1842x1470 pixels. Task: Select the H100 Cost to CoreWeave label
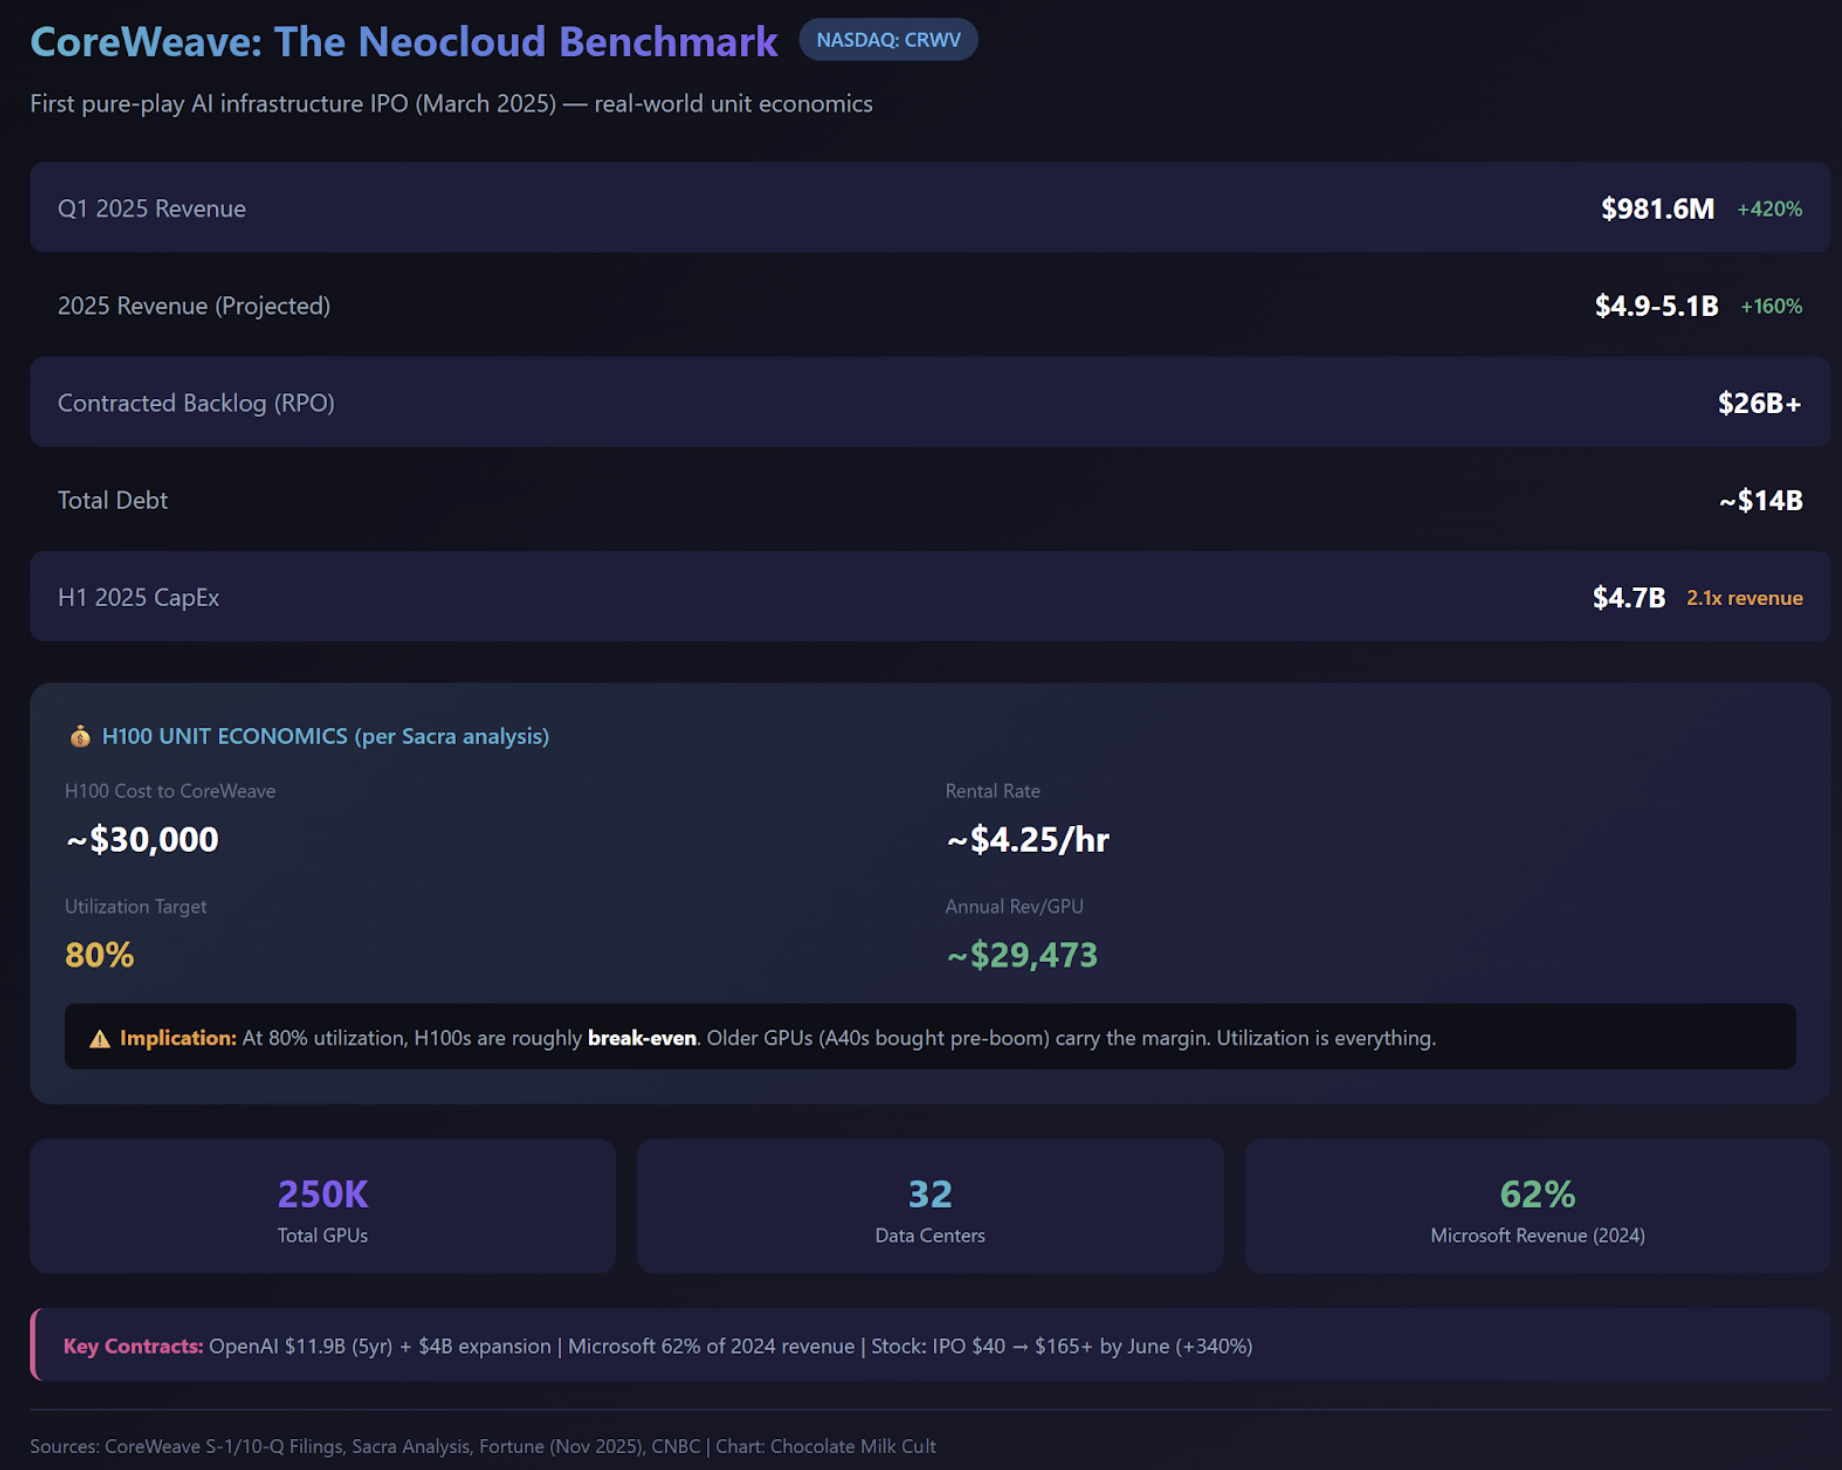170,791
